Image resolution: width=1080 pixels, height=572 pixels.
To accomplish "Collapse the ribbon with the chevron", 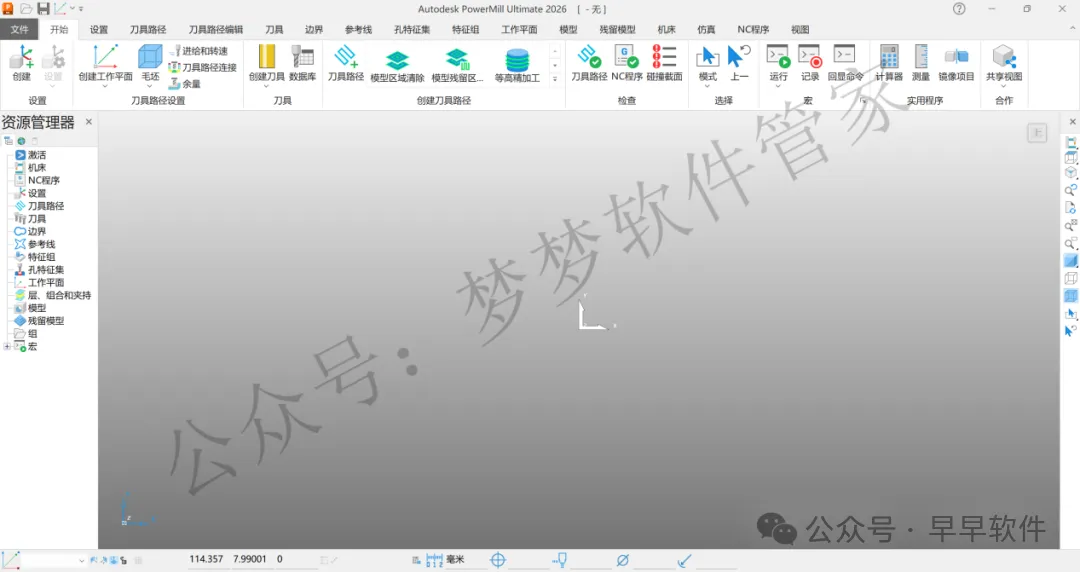I will coord(1072,29).
